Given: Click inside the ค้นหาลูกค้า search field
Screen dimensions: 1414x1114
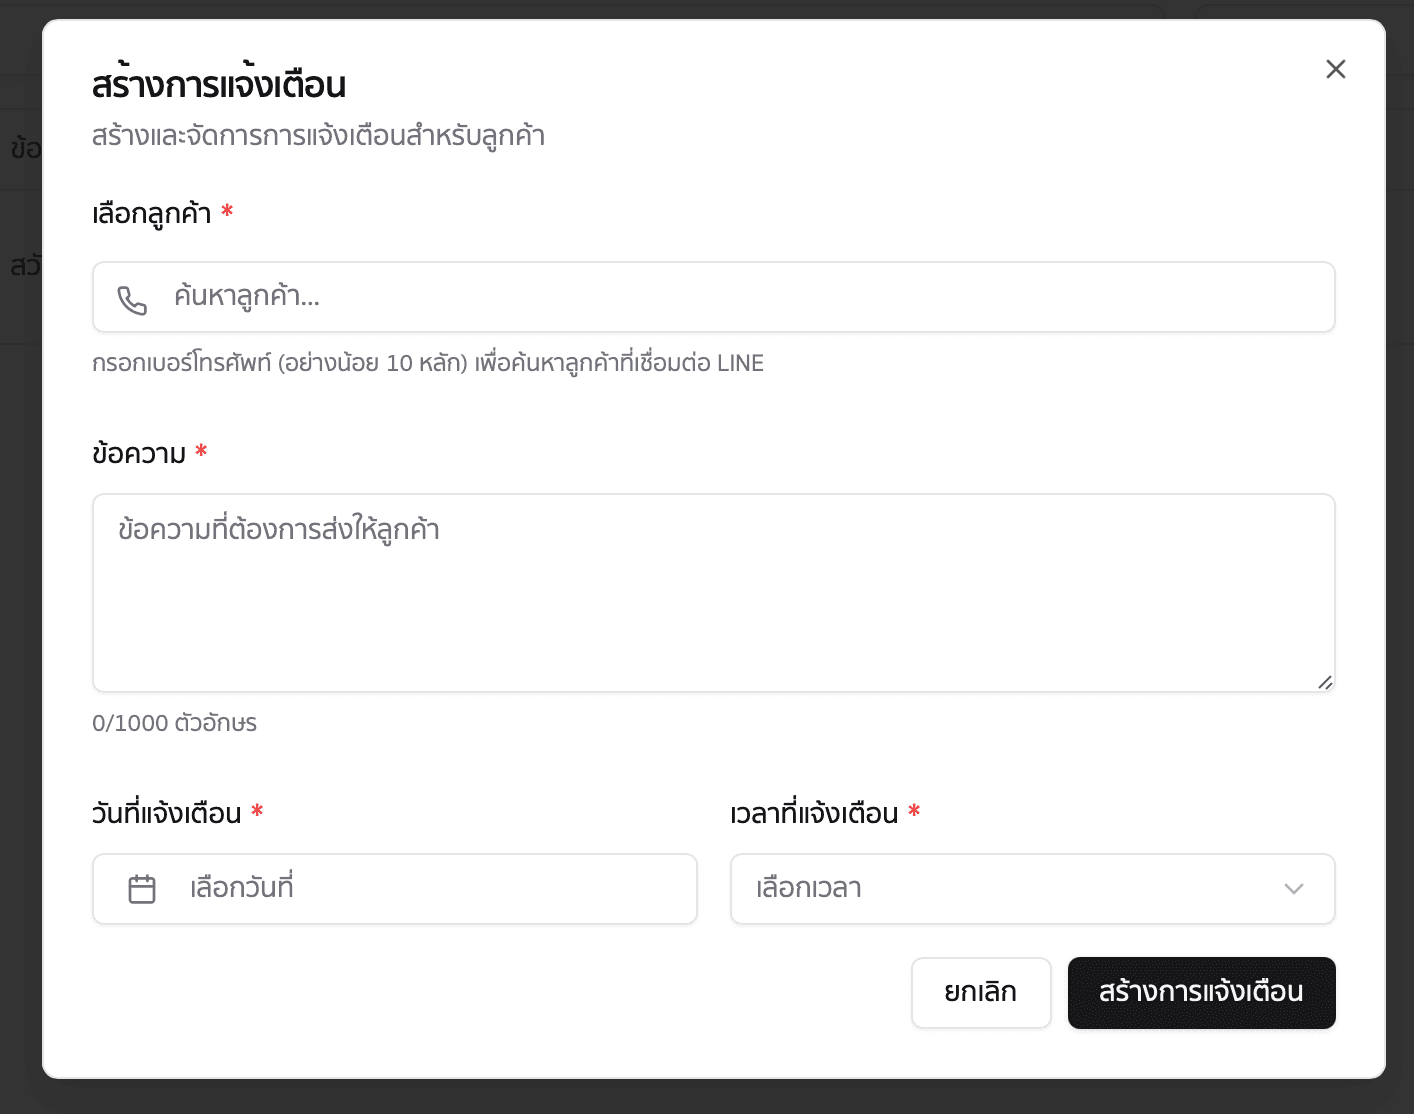Looking at the screenshot, I should pos(700,297).
